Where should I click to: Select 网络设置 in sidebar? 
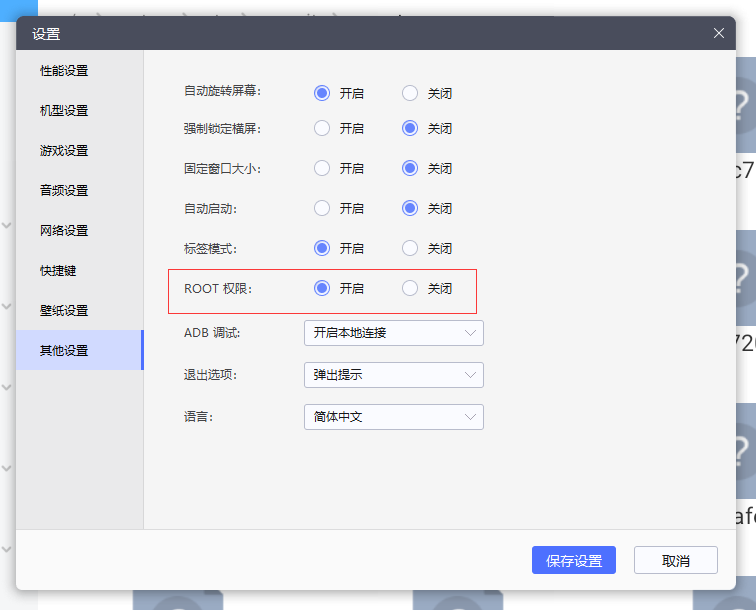coord(80,230)
